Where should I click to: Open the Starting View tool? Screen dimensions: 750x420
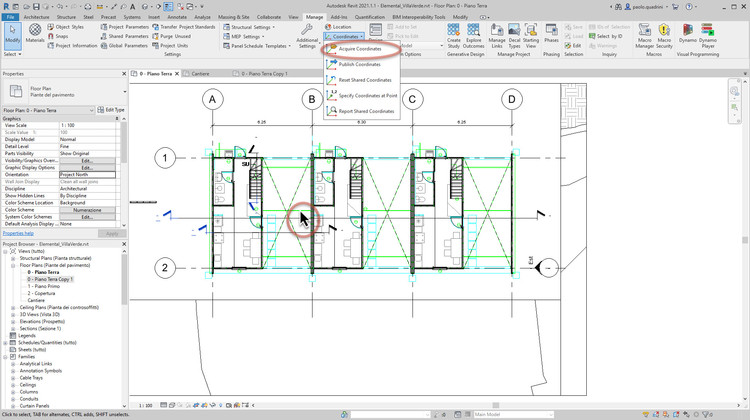point(531,38)
